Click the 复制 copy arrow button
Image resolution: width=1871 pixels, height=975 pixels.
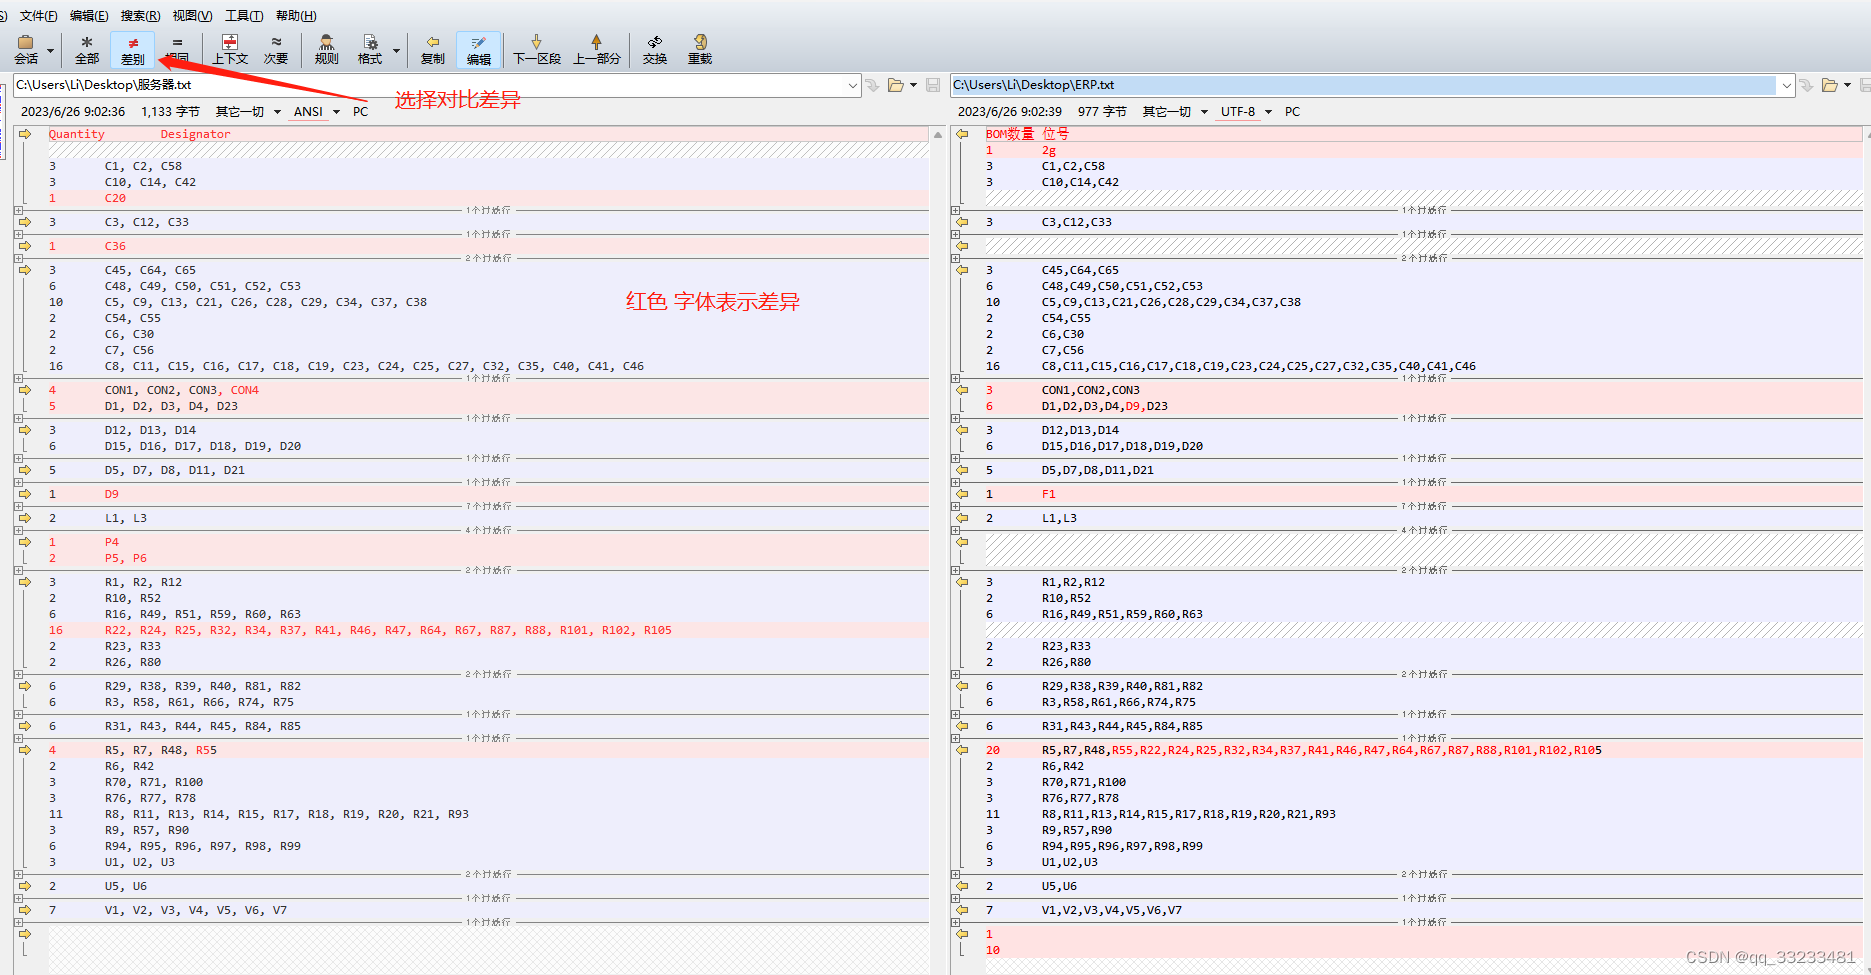[432, 49]
